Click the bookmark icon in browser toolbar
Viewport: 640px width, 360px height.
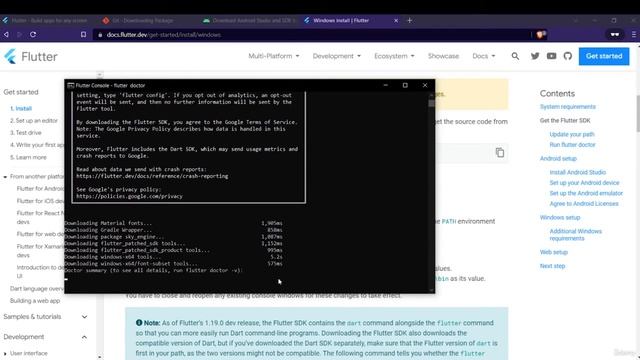[x=83, y=35]
